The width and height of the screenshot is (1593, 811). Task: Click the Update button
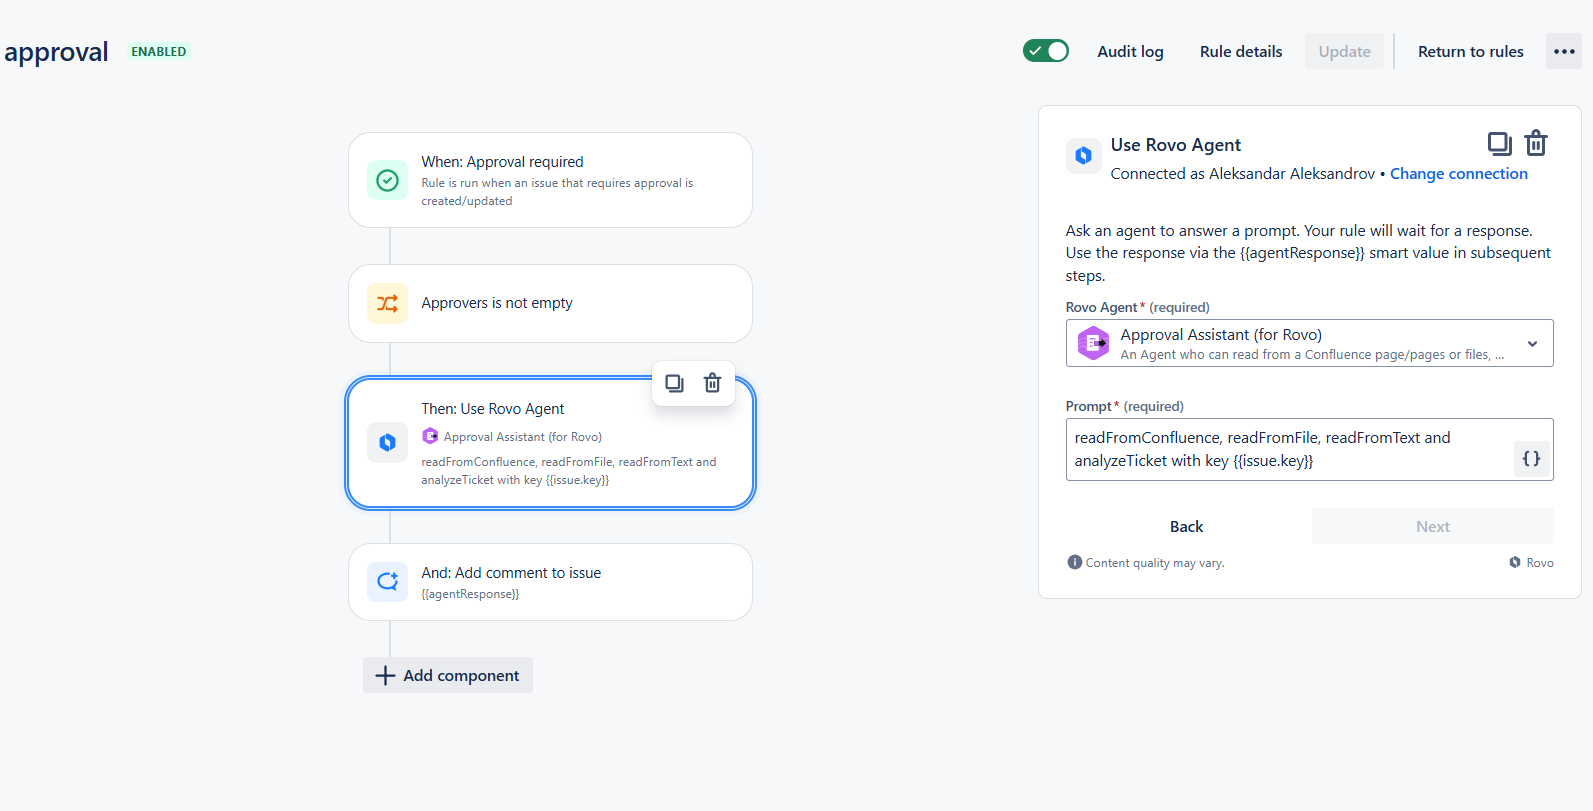1344,51
